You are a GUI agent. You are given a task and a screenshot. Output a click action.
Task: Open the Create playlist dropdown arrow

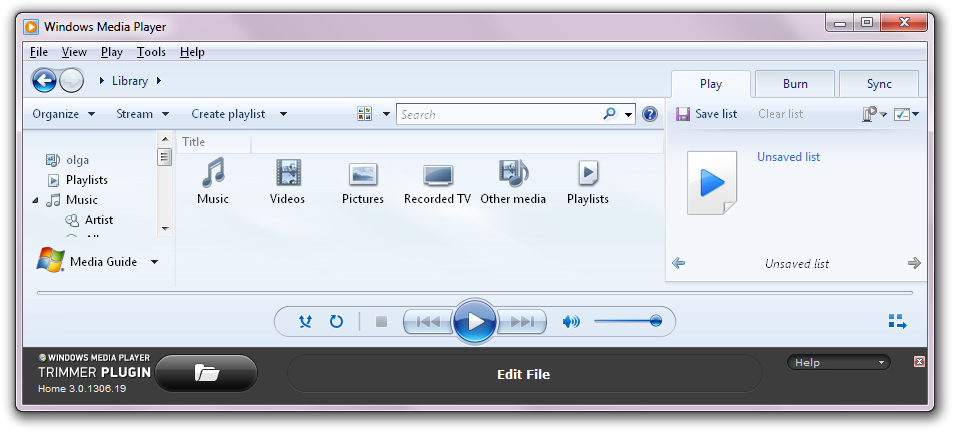tap(283, 114)
